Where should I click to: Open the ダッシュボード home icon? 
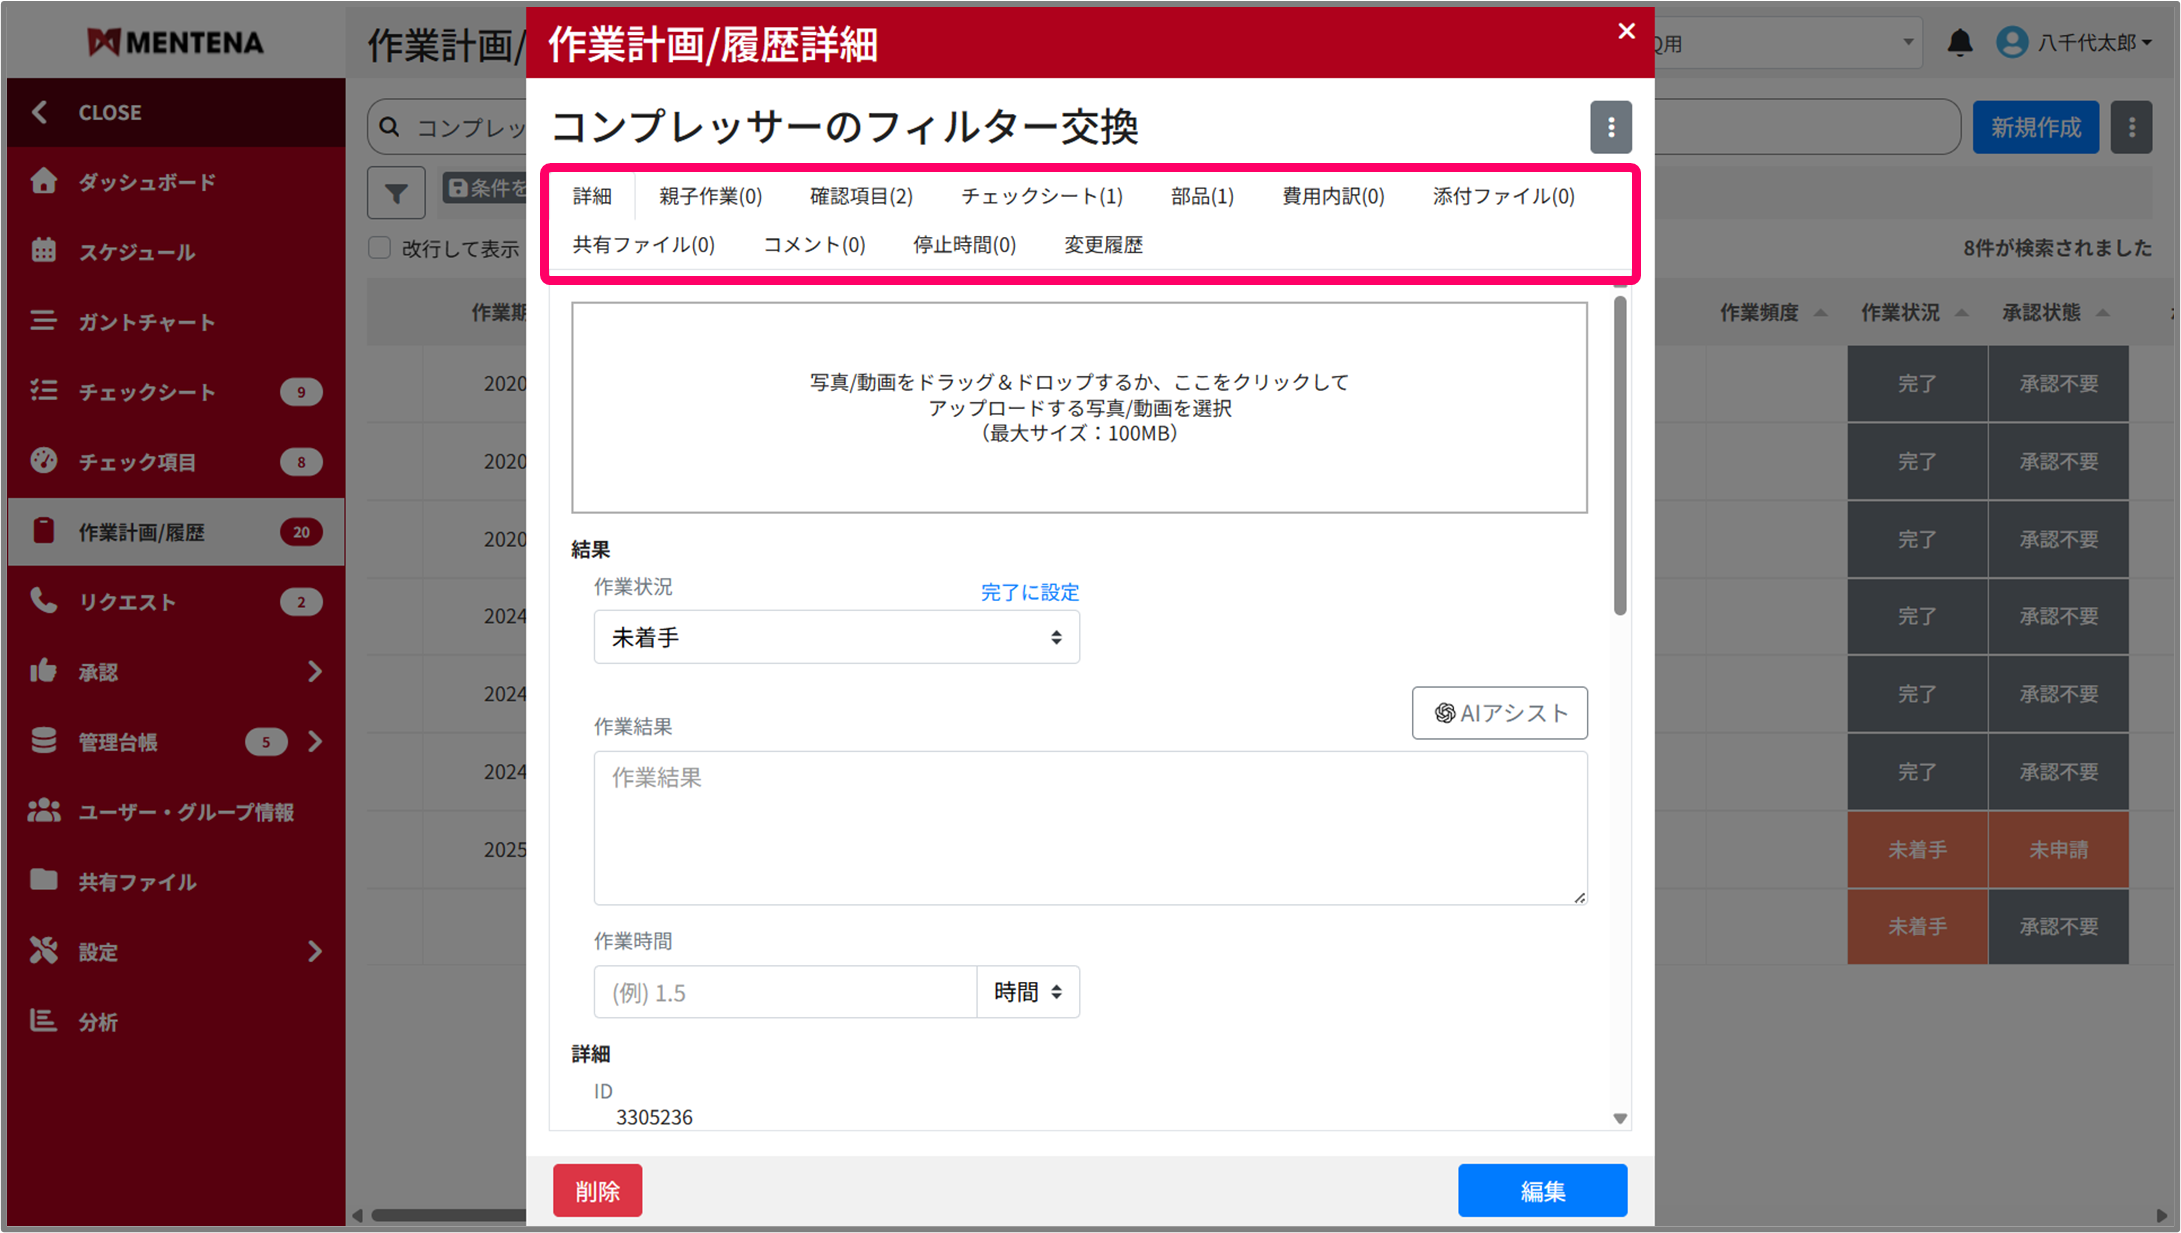point(43,181)
